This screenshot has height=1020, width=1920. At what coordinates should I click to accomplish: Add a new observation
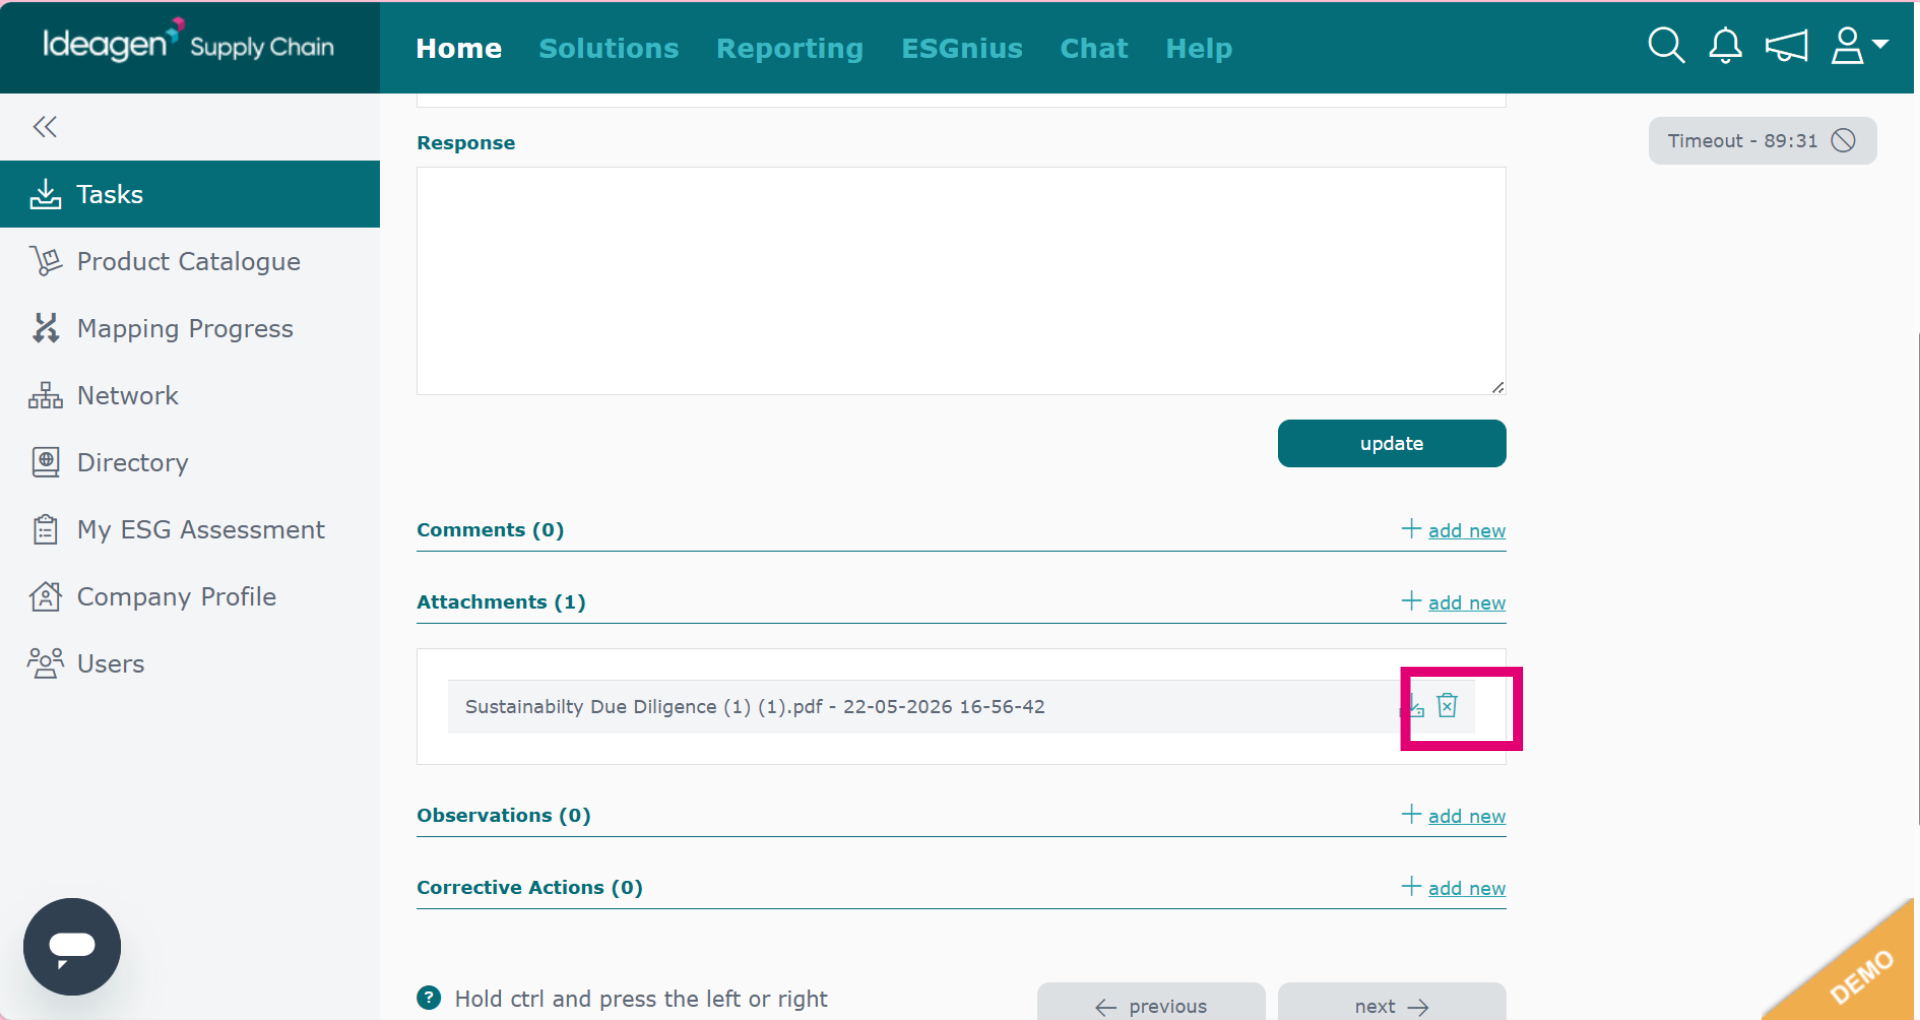1454,815
